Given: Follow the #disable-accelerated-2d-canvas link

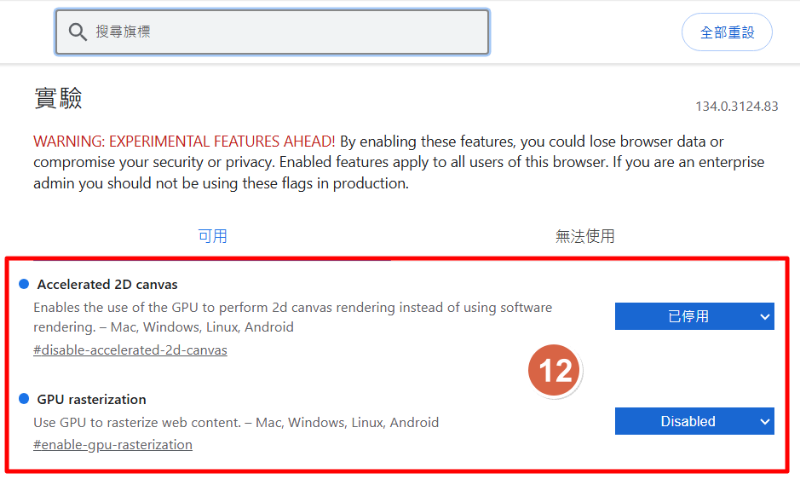Looking at the screenshot, I should (130, 350).
